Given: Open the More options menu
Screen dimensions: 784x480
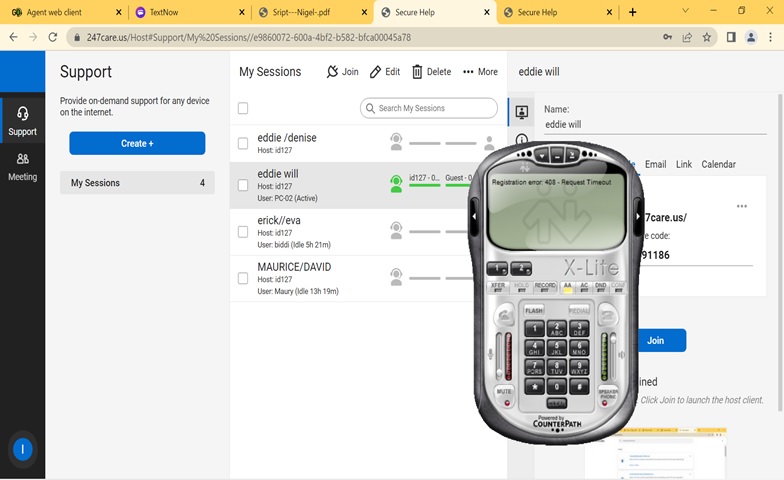Looking at the screenshot, I should pos(480,72).
